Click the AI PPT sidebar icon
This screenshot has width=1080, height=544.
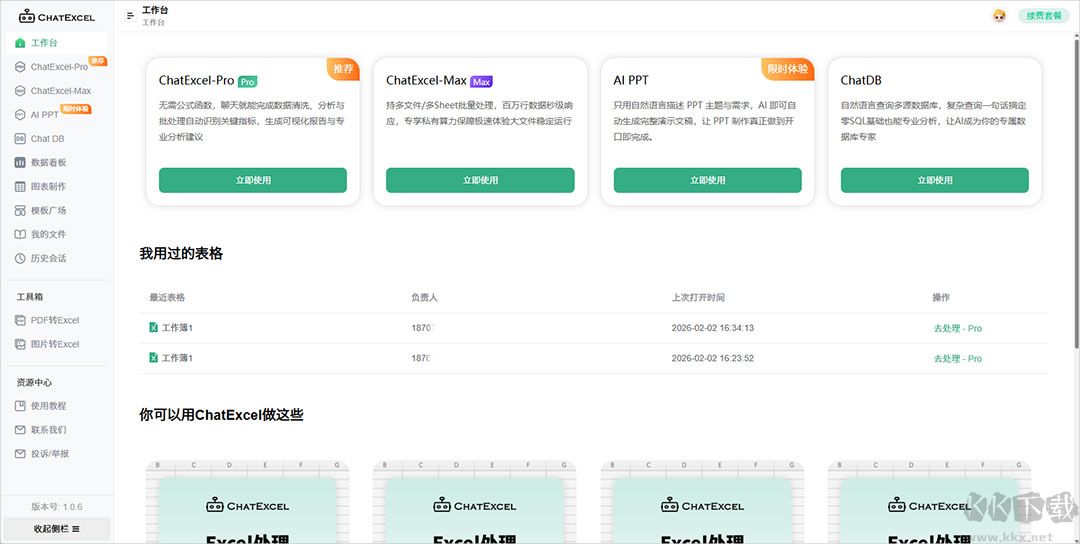[20, 114]
